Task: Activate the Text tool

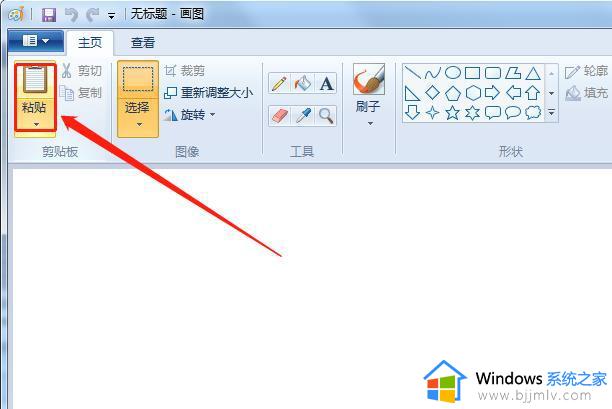Action: tap(326, 84)
